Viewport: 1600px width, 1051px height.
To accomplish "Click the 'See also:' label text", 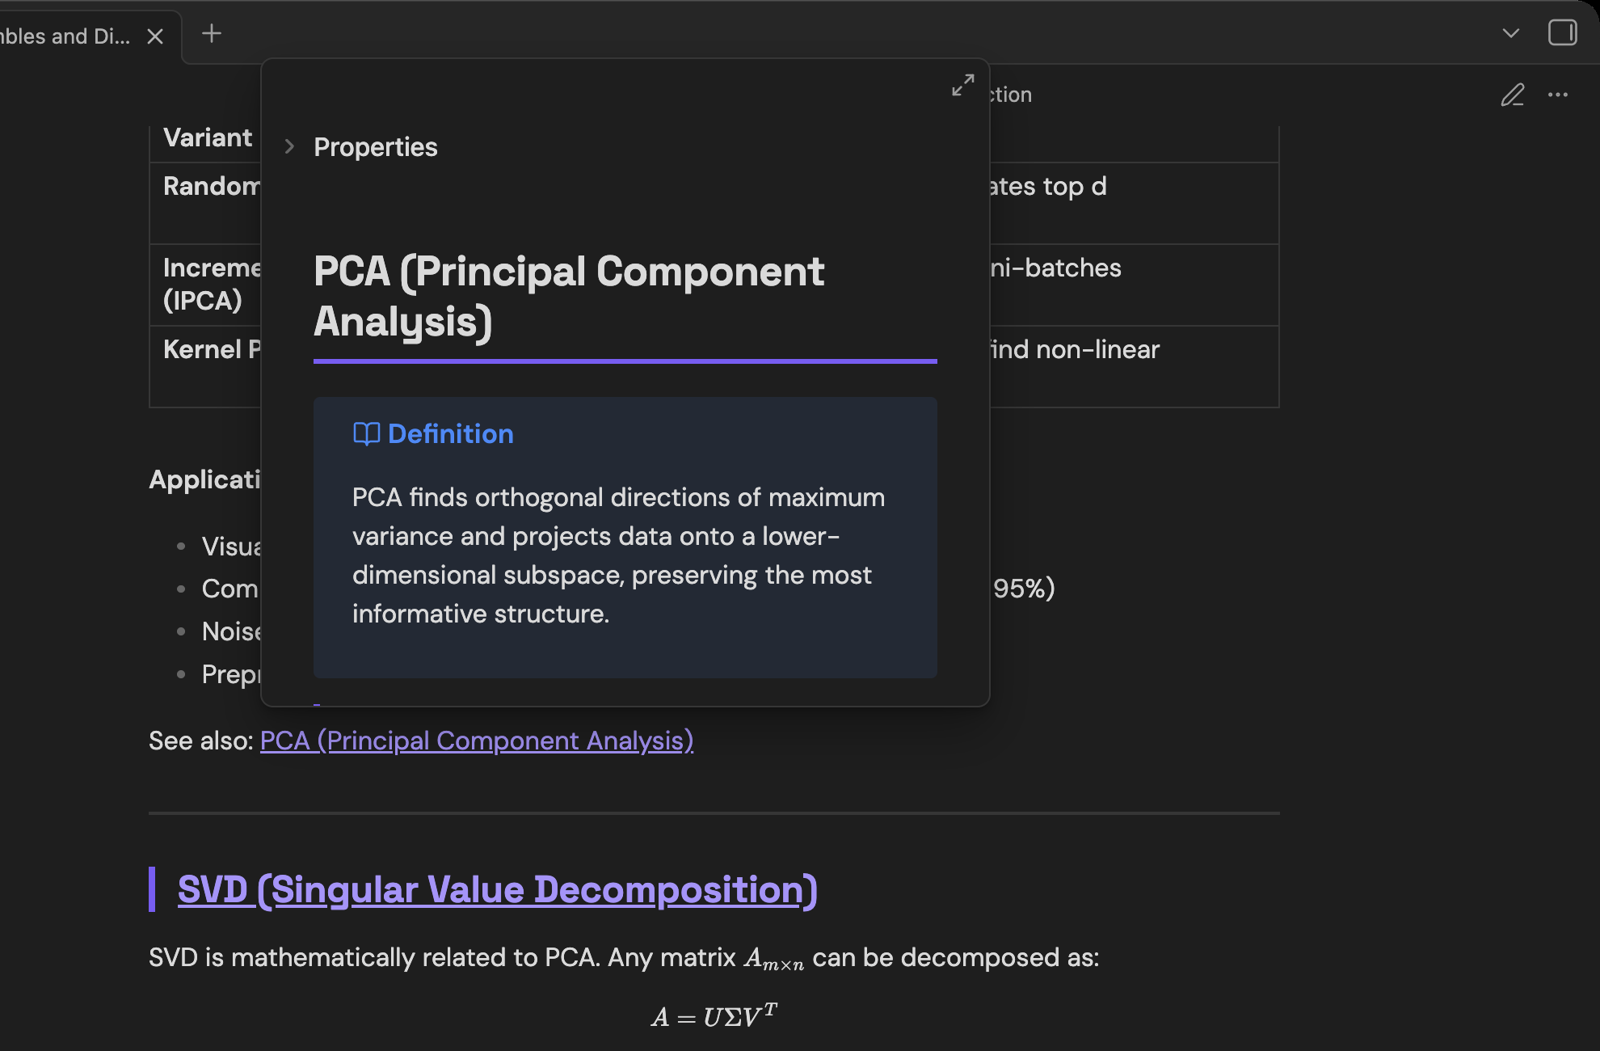I will click(x=201, y=741).
